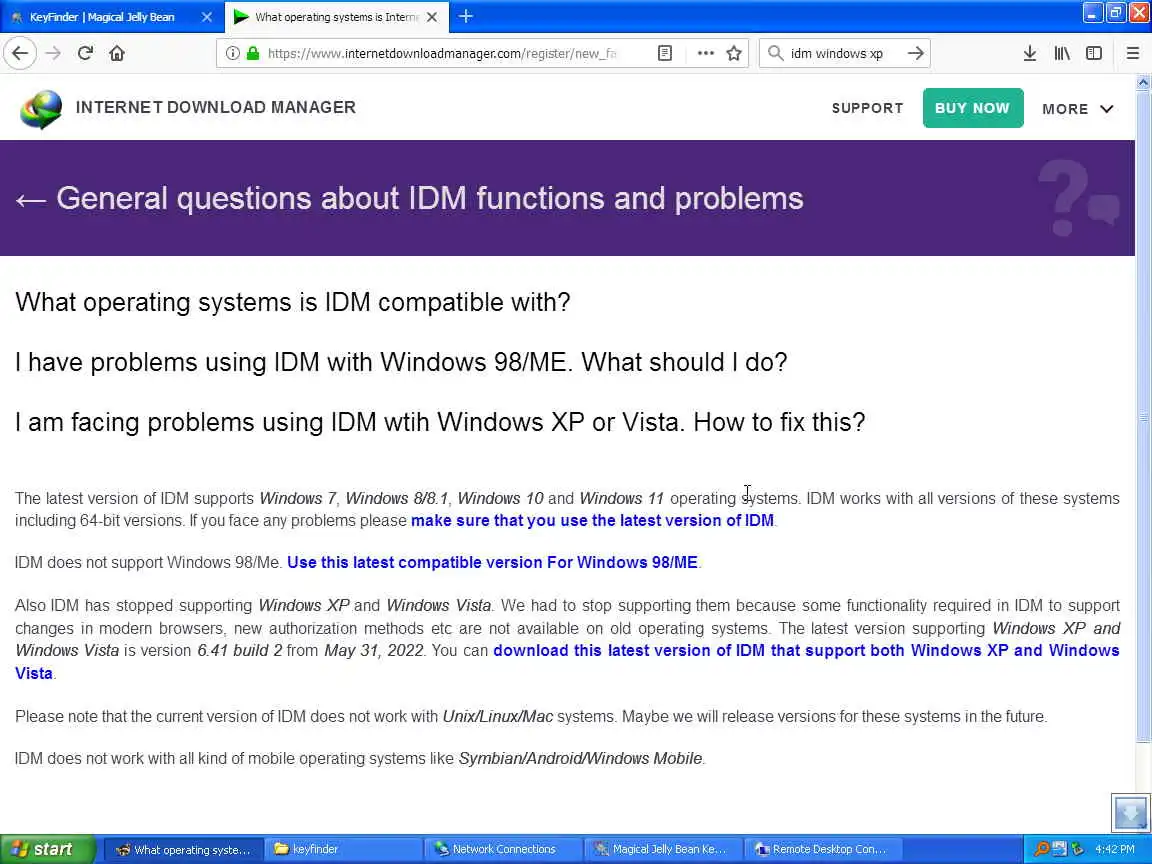
Task: Bookmark this page with the star
Action: point(734,53)
